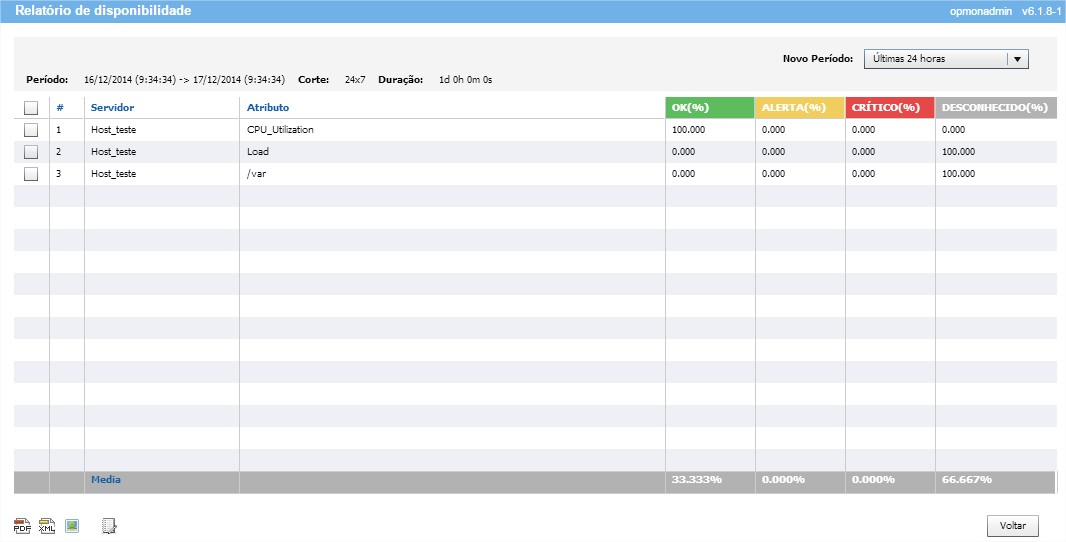Check the box for the Load row
This screenshot has width=1066, height=542.
point(31,152)
